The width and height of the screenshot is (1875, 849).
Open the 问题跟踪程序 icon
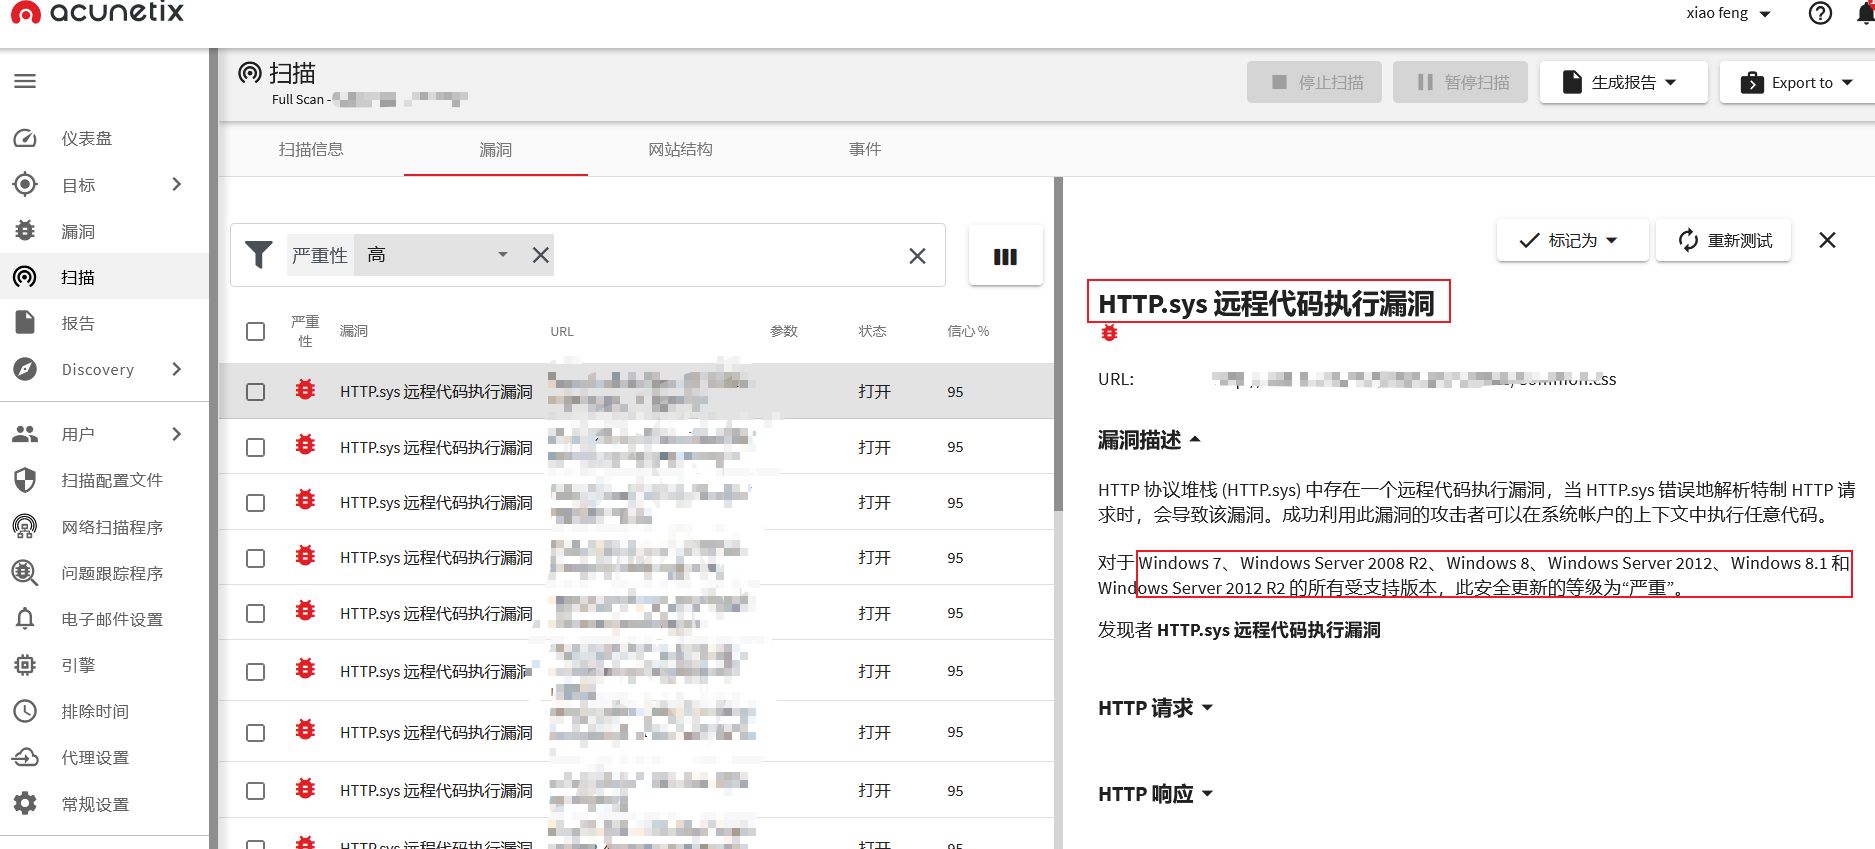tap(25, 573)
